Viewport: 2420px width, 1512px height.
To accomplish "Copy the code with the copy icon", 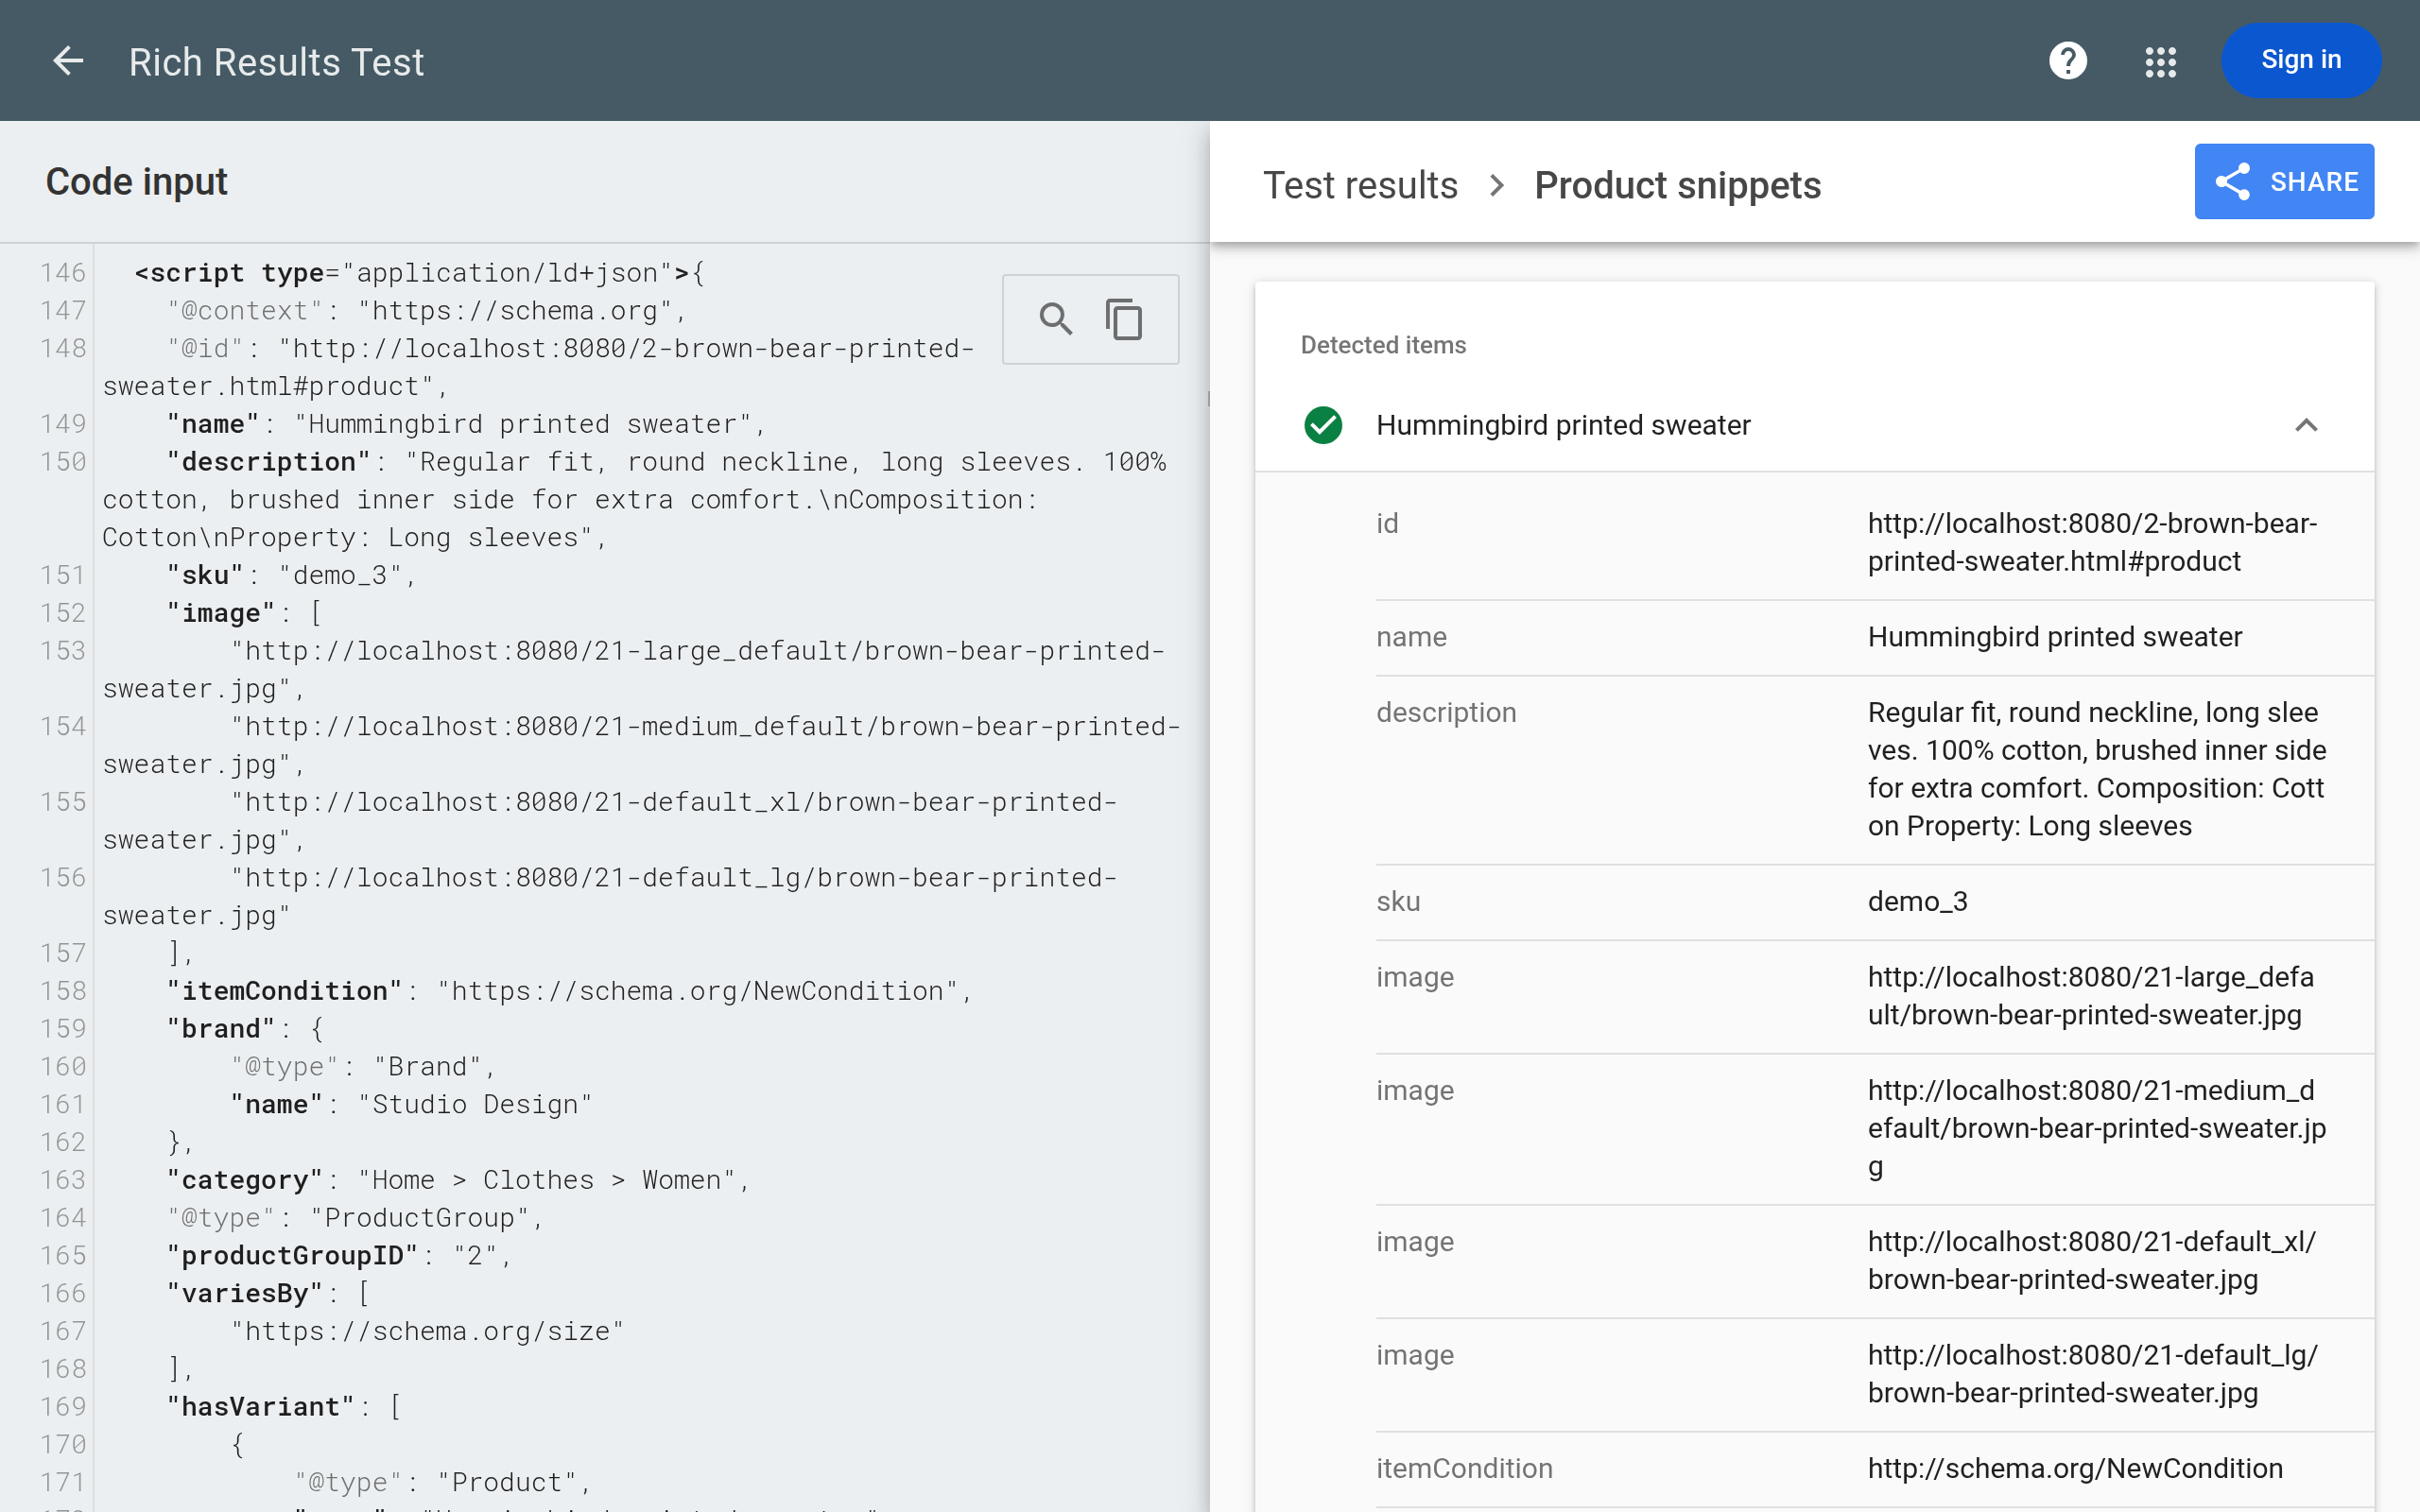I will tap(1124, 319).
